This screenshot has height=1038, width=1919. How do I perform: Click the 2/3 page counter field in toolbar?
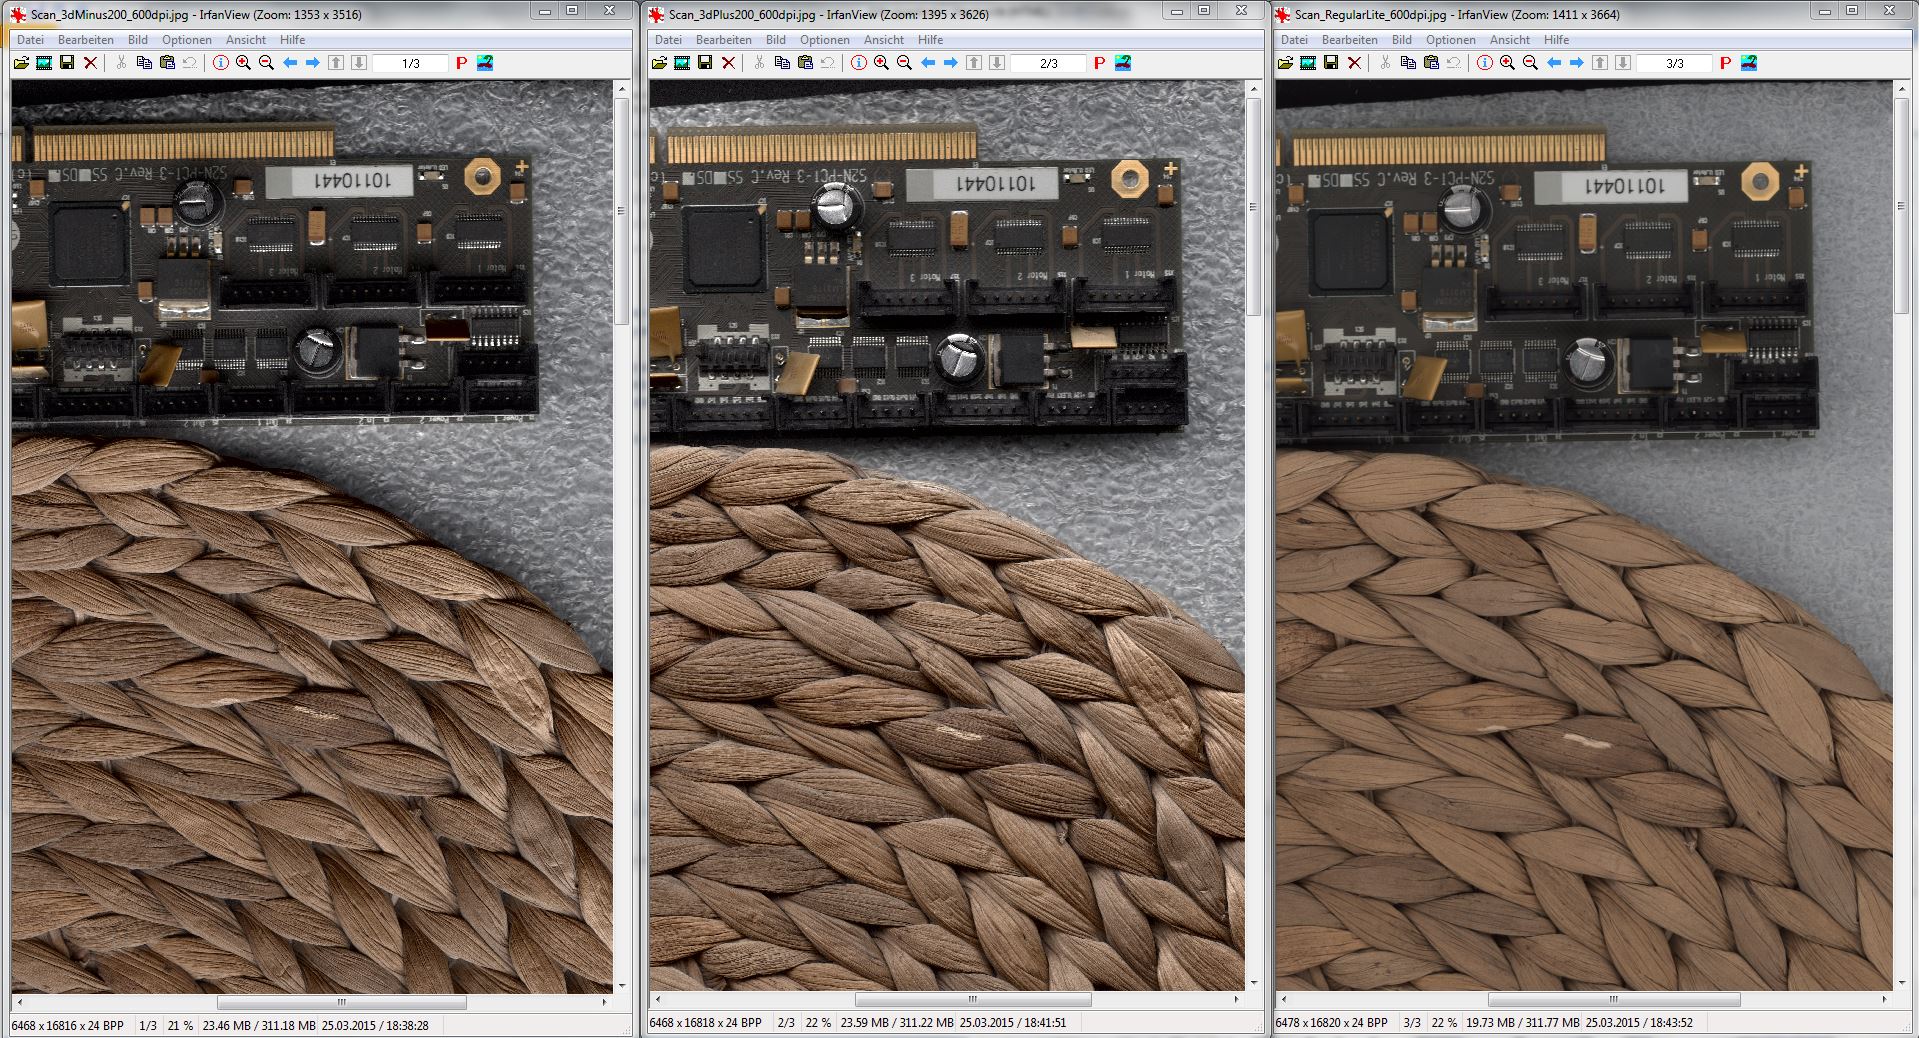pos(1048,63)
